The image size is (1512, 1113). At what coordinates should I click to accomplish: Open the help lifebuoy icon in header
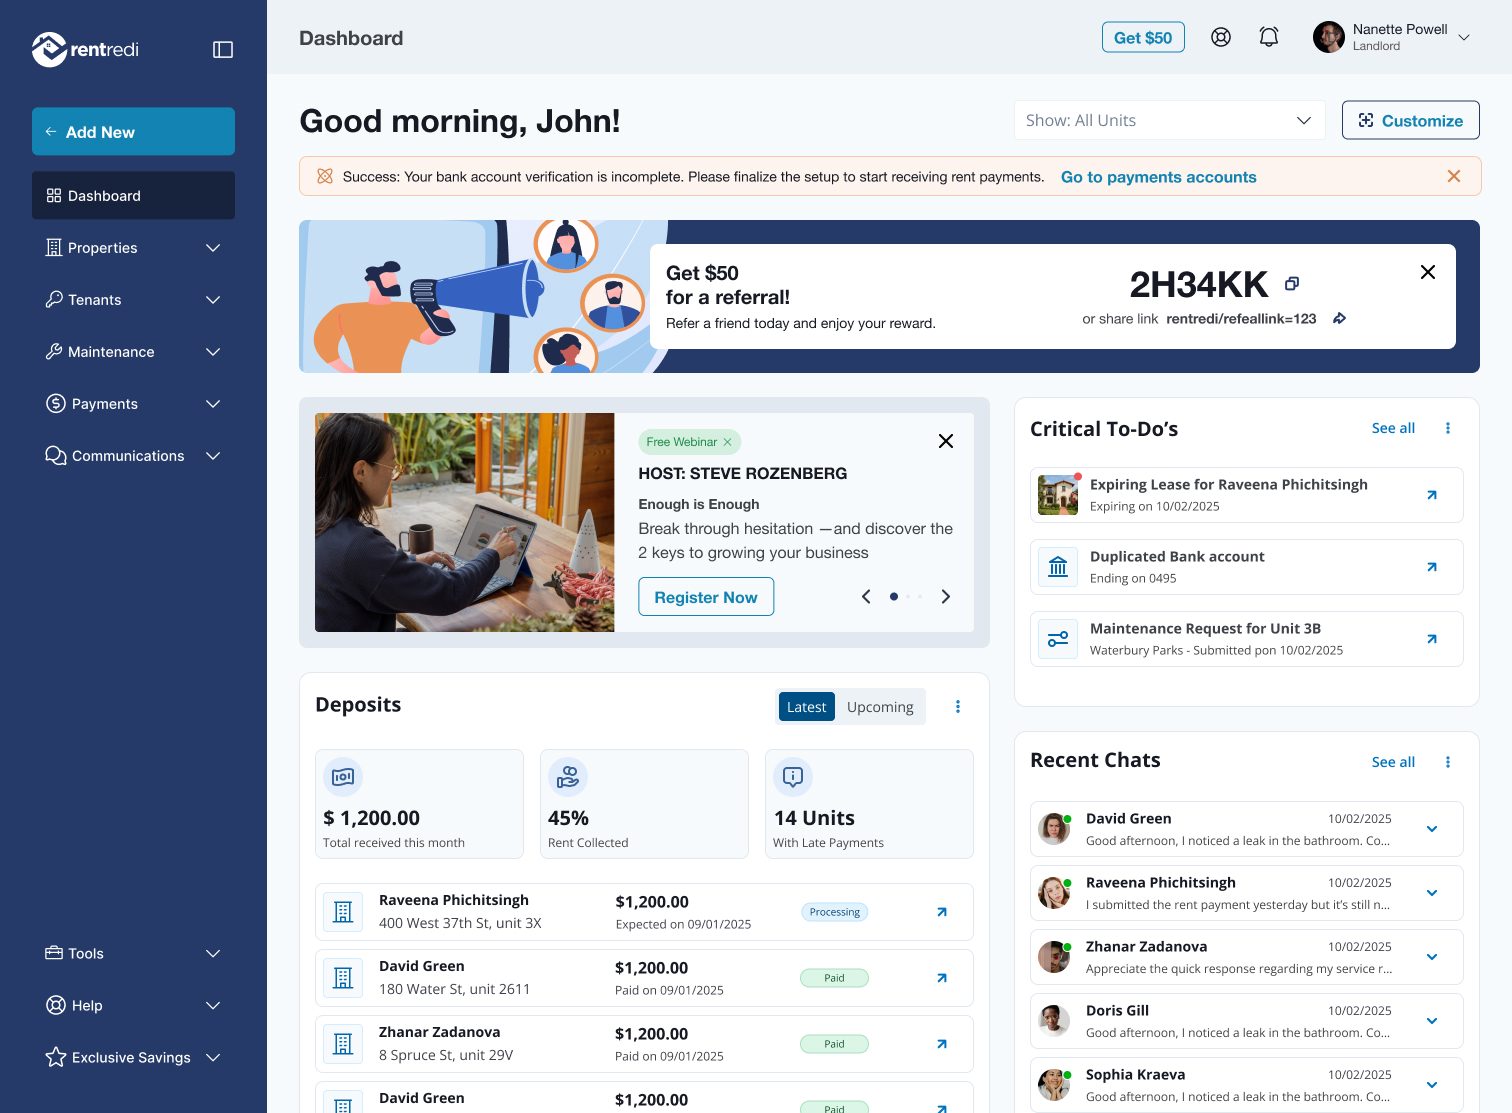1221,37
